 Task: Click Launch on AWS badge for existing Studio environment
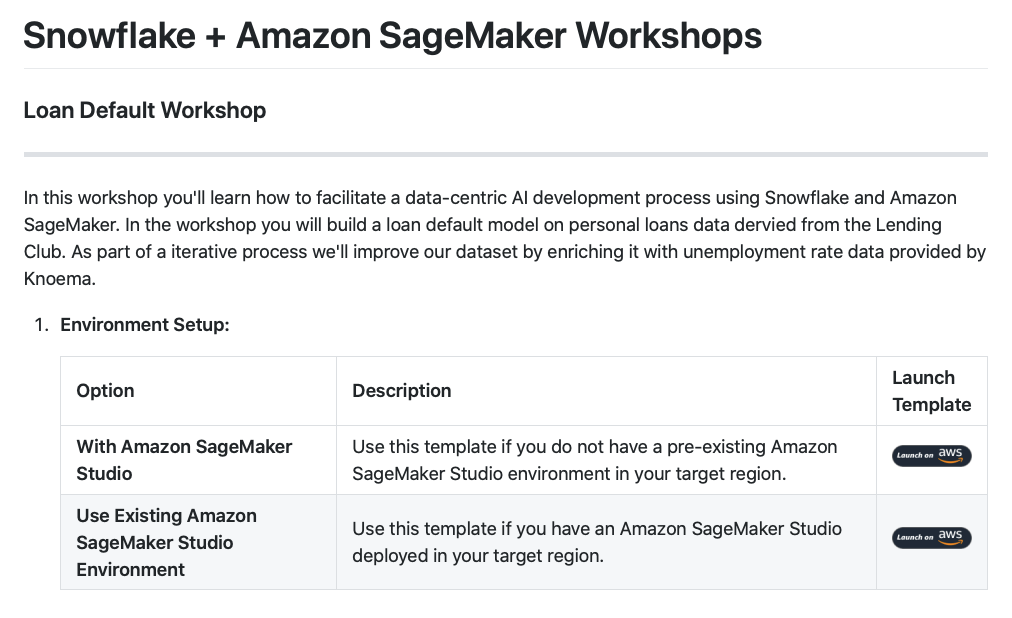(x=931, y=538)
